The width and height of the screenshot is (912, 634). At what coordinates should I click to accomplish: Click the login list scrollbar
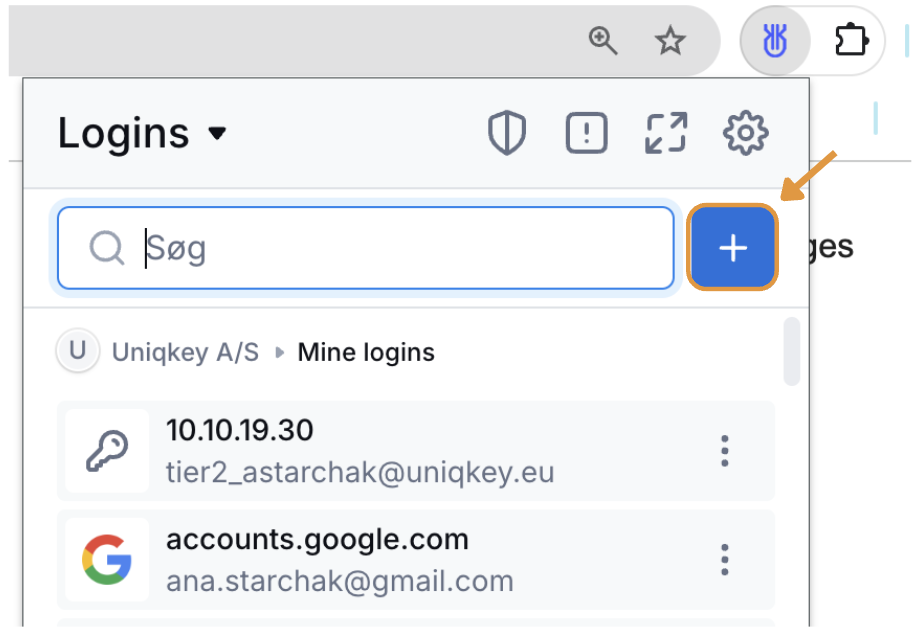[x=792, y=351]
